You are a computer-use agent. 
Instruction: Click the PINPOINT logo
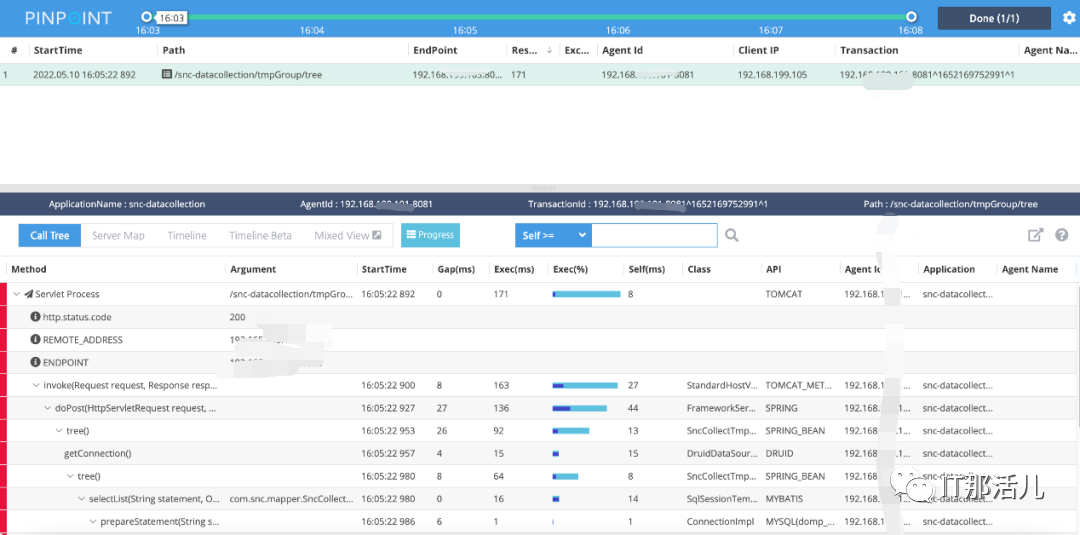point(68,18)
